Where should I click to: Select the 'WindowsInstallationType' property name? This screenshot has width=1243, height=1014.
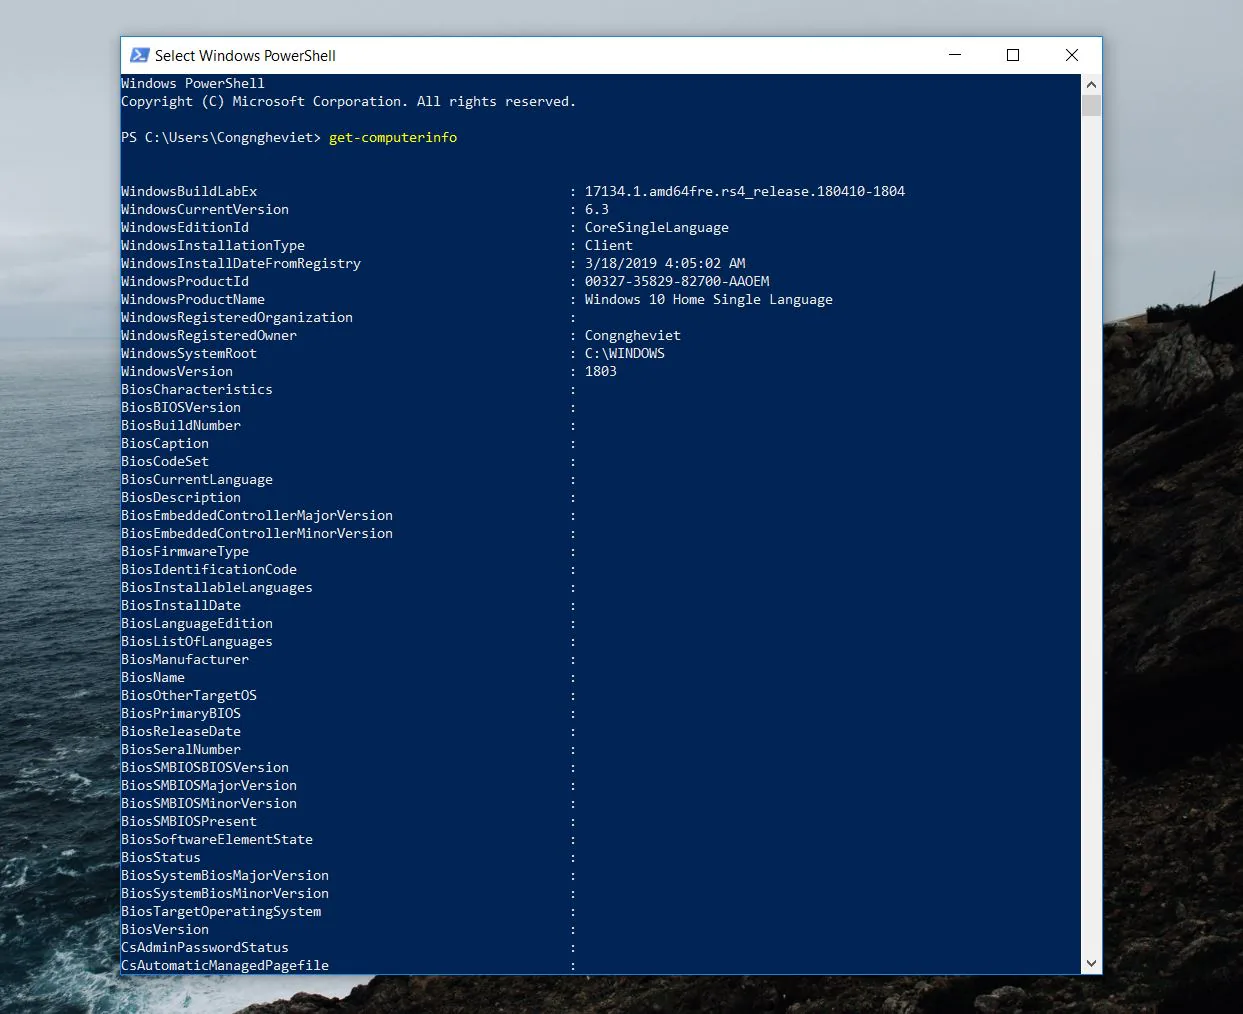pyautogui.click(x=213, y=246)
